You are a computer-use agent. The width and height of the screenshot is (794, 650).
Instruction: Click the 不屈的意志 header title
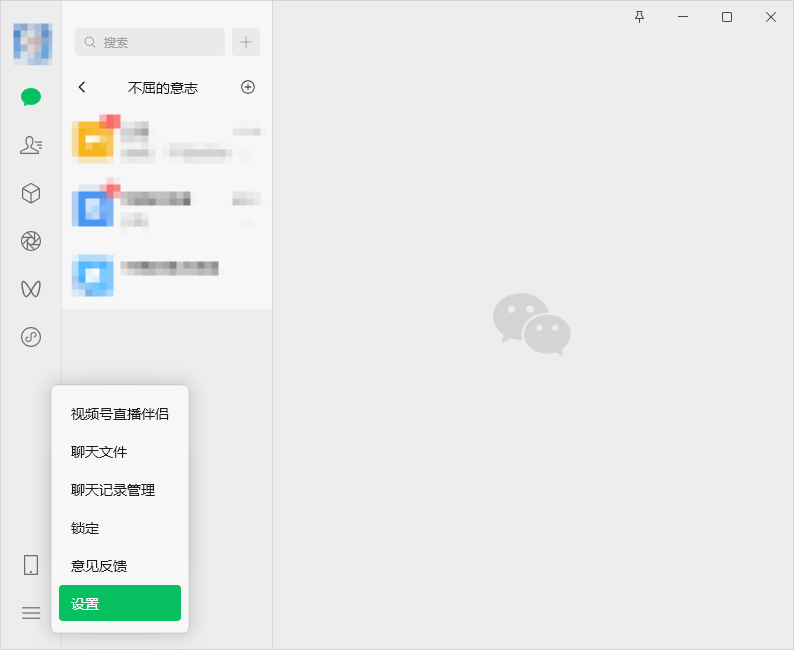pos(163,88)
